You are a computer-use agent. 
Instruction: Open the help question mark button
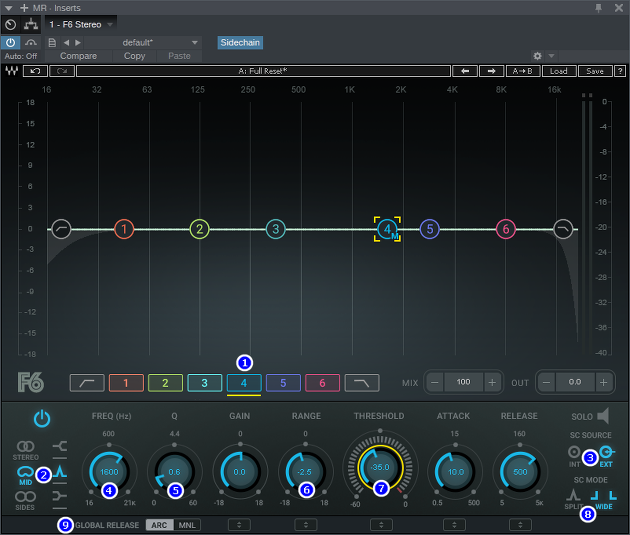(620, 71)
